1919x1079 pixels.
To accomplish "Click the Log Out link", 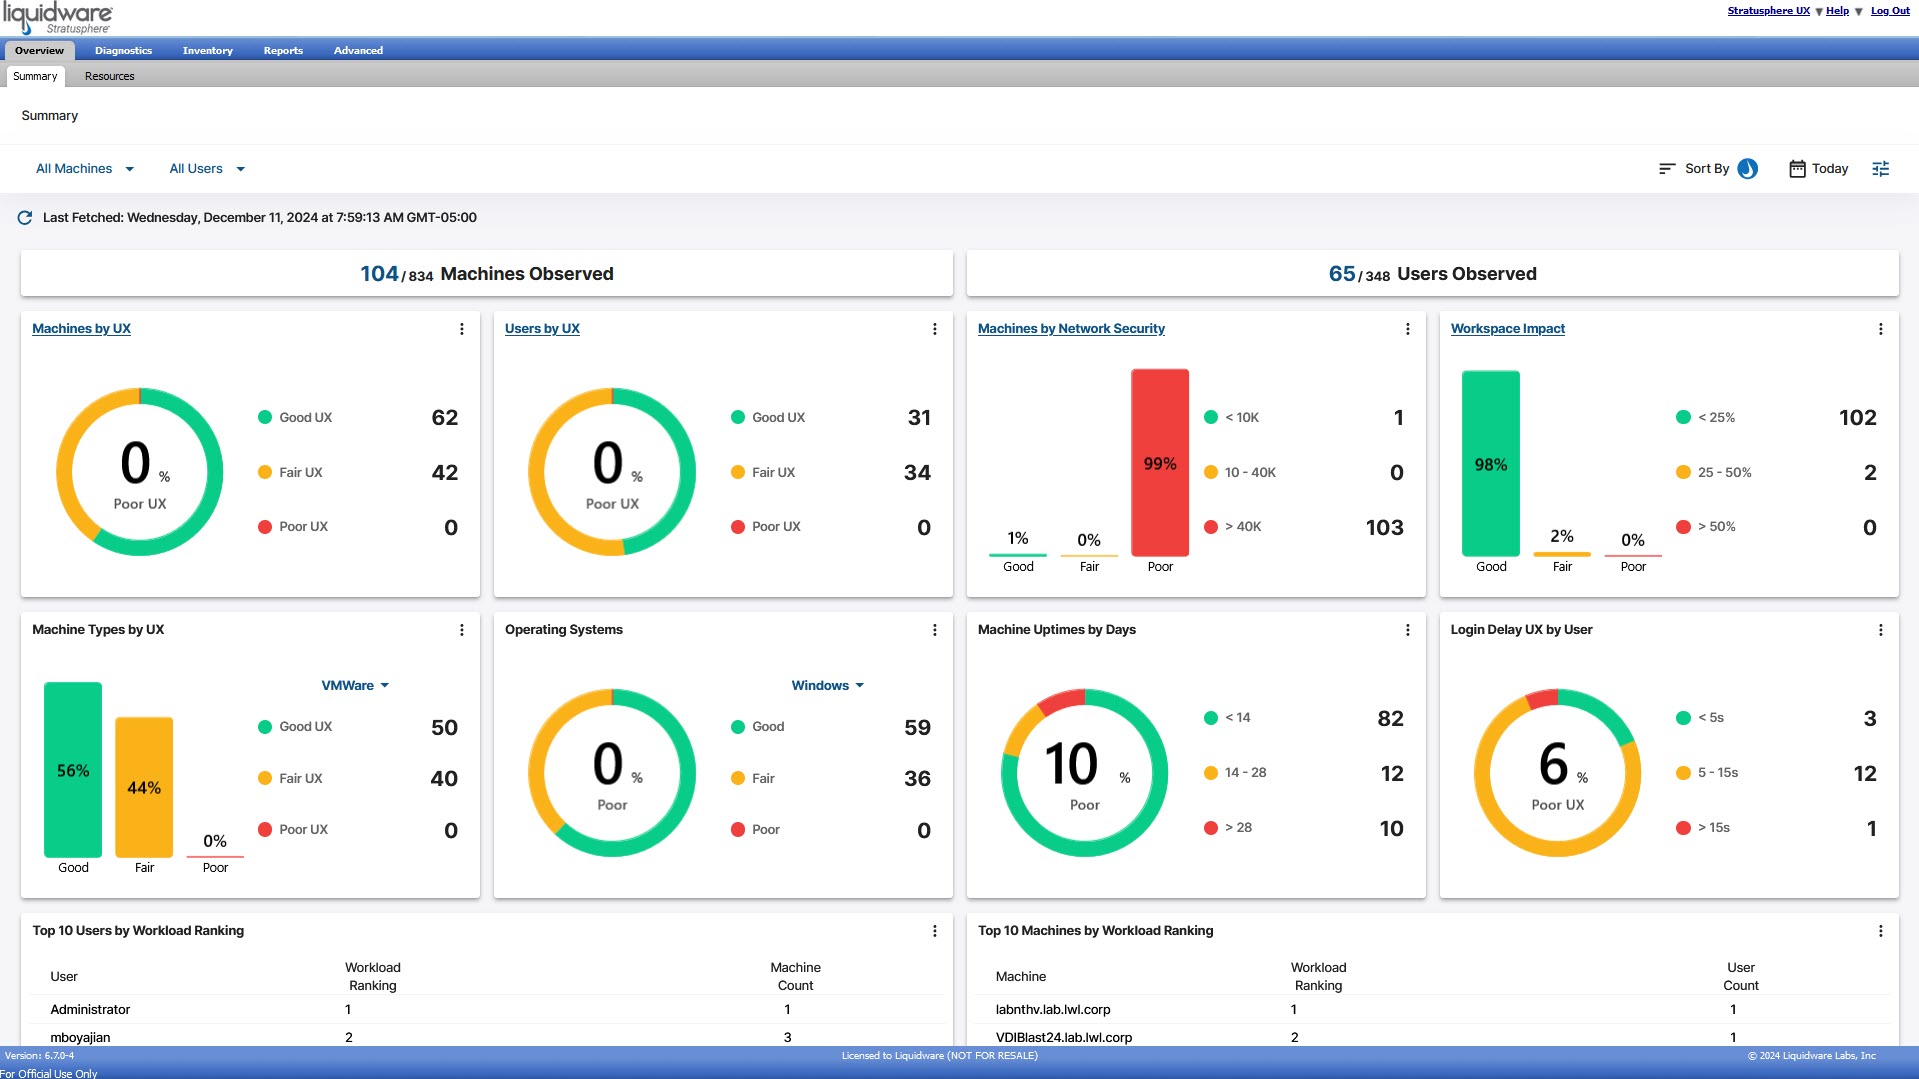I will [1890, 11].
